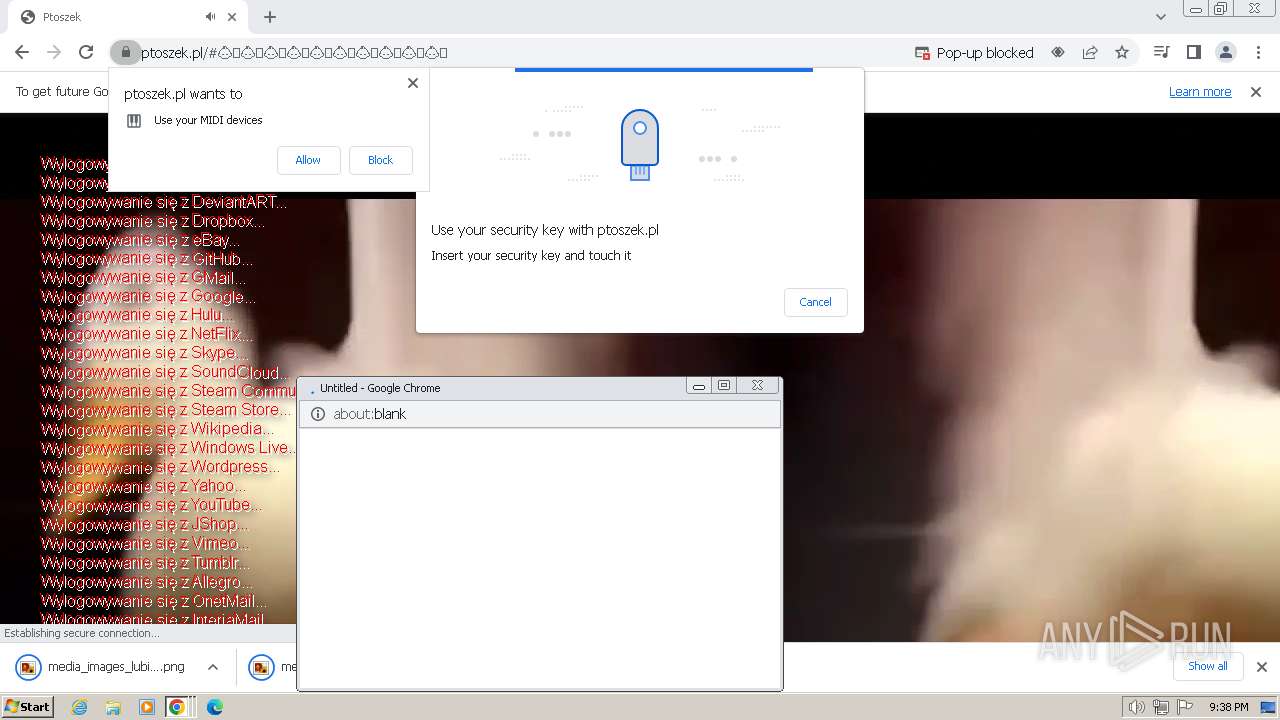
Task: Open a new tab with plus button
Action: 270,17
